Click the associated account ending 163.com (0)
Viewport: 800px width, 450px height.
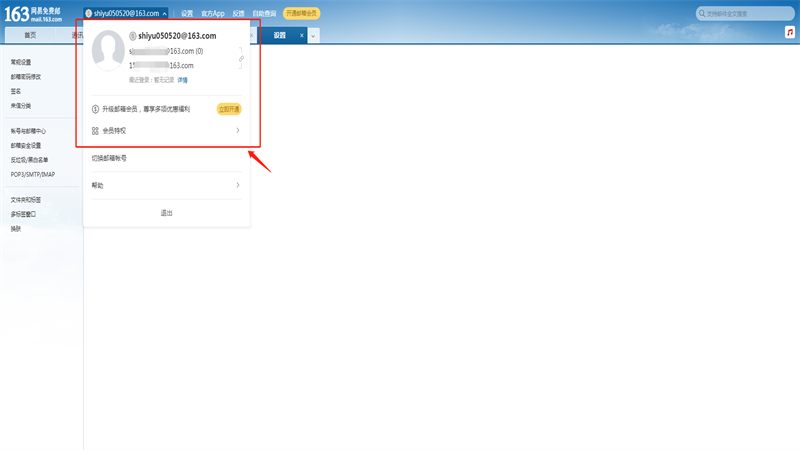(x=166, y=51)
